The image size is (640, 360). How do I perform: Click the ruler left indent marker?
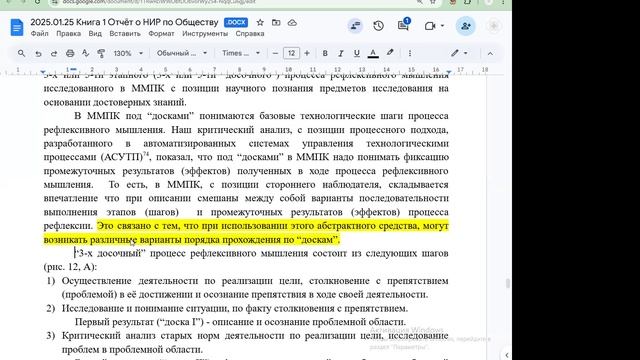click(43, 72)
